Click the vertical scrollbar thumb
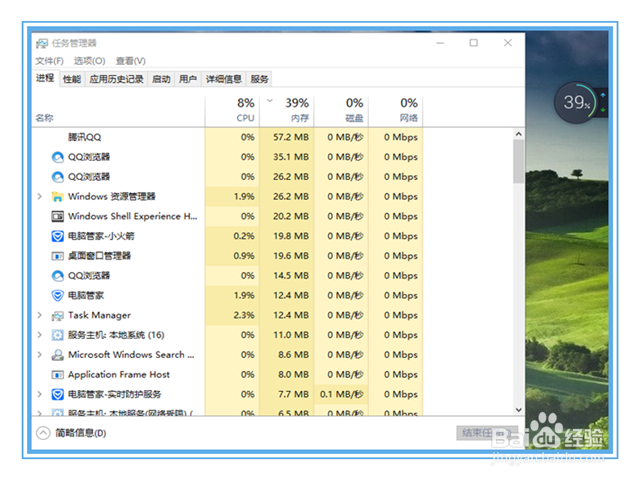Viewport: 640px width, 480px height. 518,162
